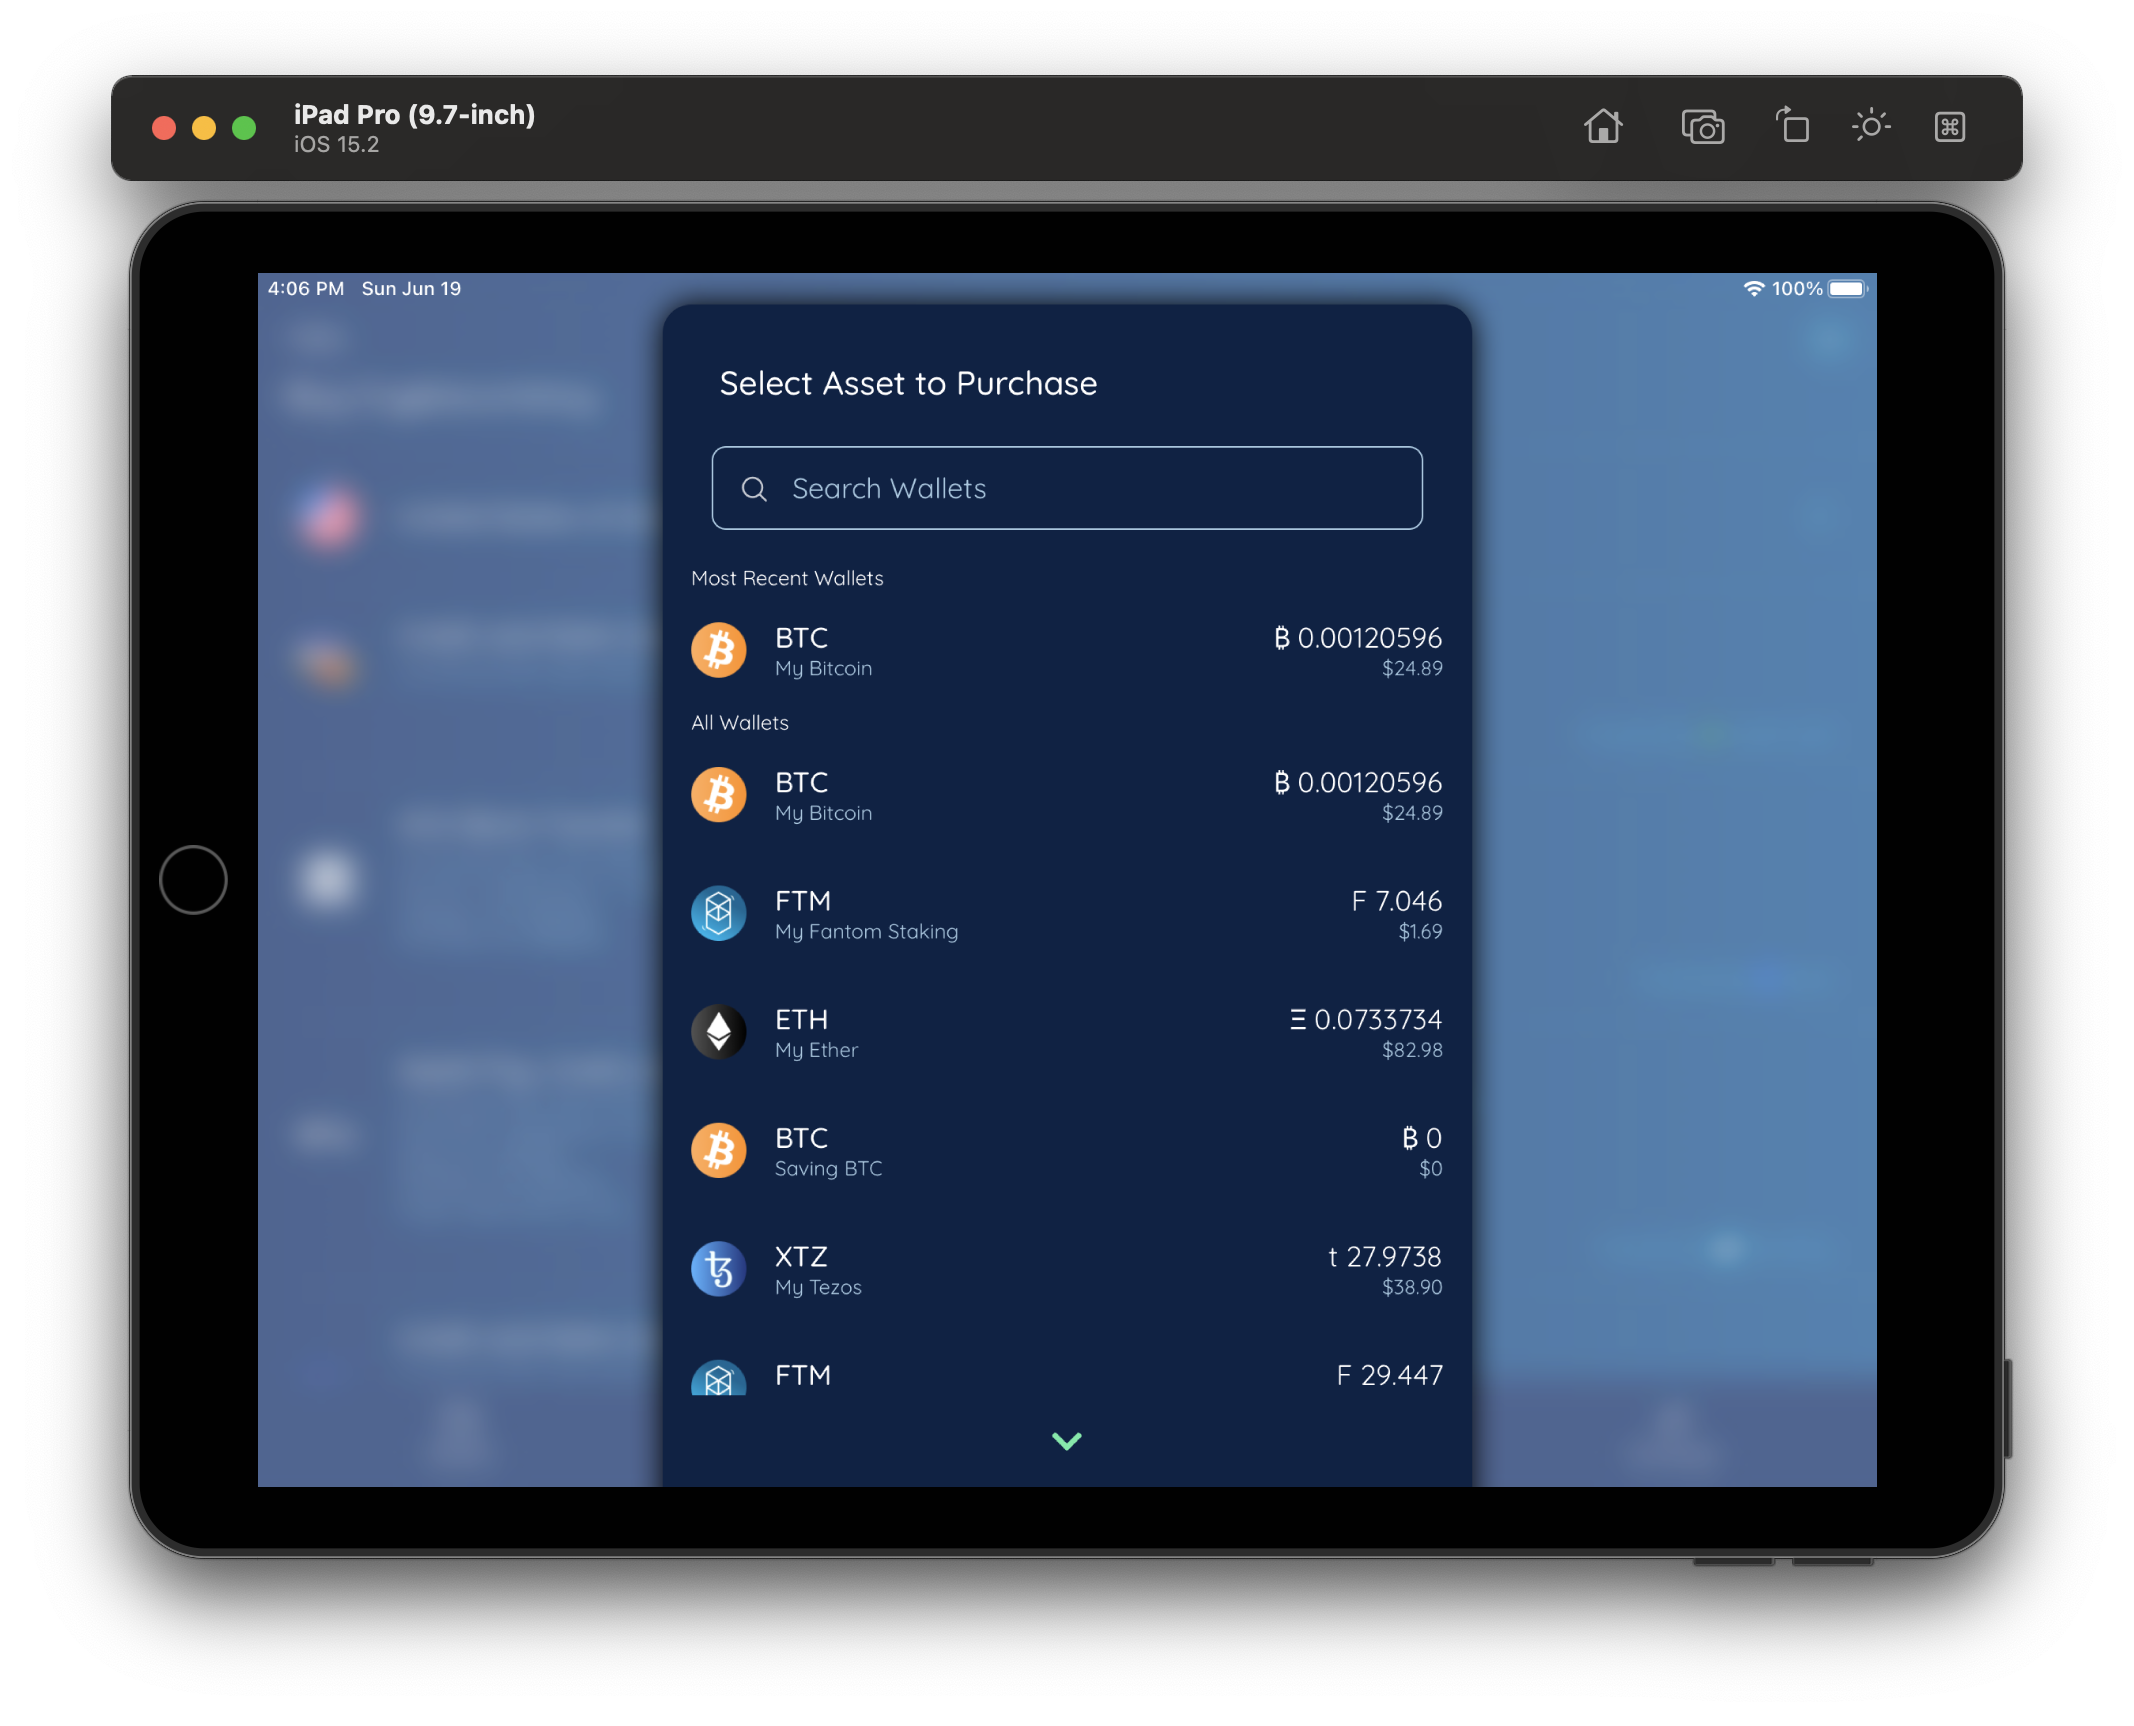The width and height of the screenshot is (2134, 1726).
Task: Select the Ethereum coin icon beside My Ether
Action: tap(719, 1032)
